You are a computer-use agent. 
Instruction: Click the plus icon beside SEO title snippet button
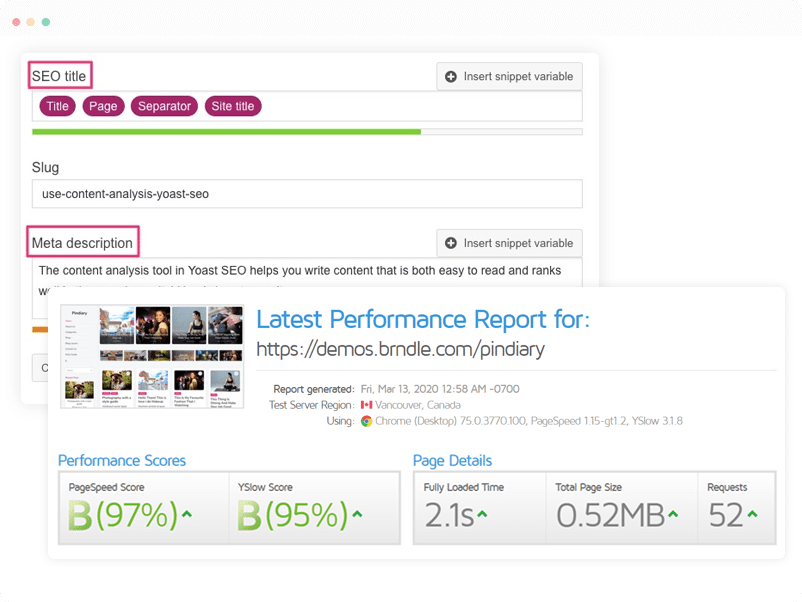[x=451, y=76]
